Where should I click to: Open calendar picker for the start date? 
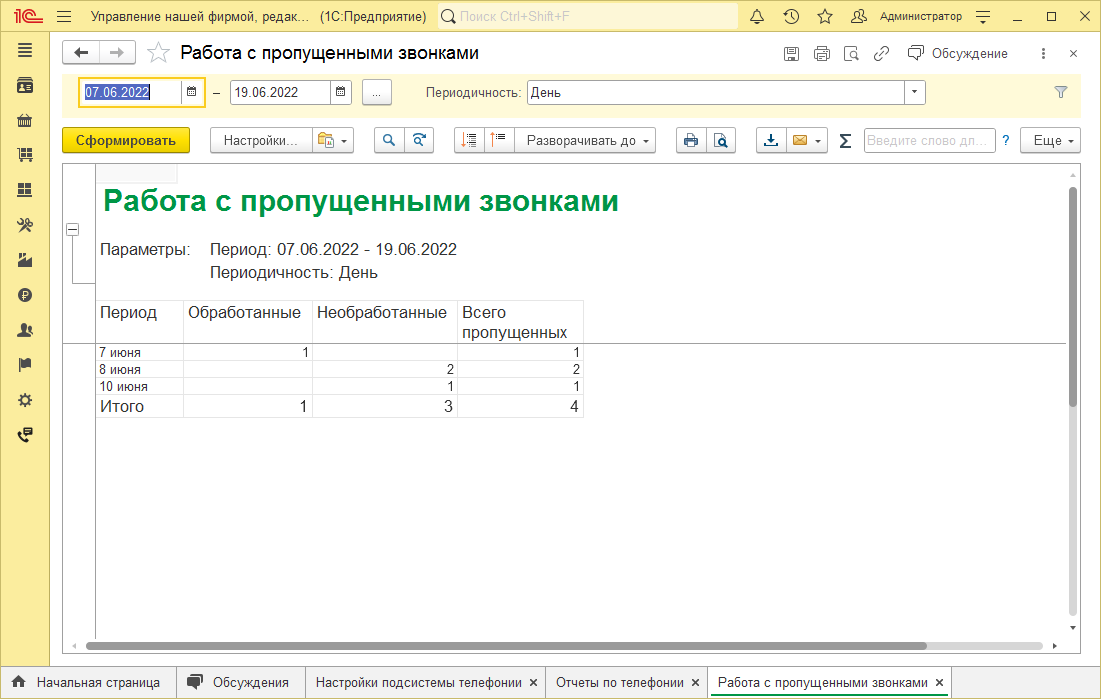192,92
